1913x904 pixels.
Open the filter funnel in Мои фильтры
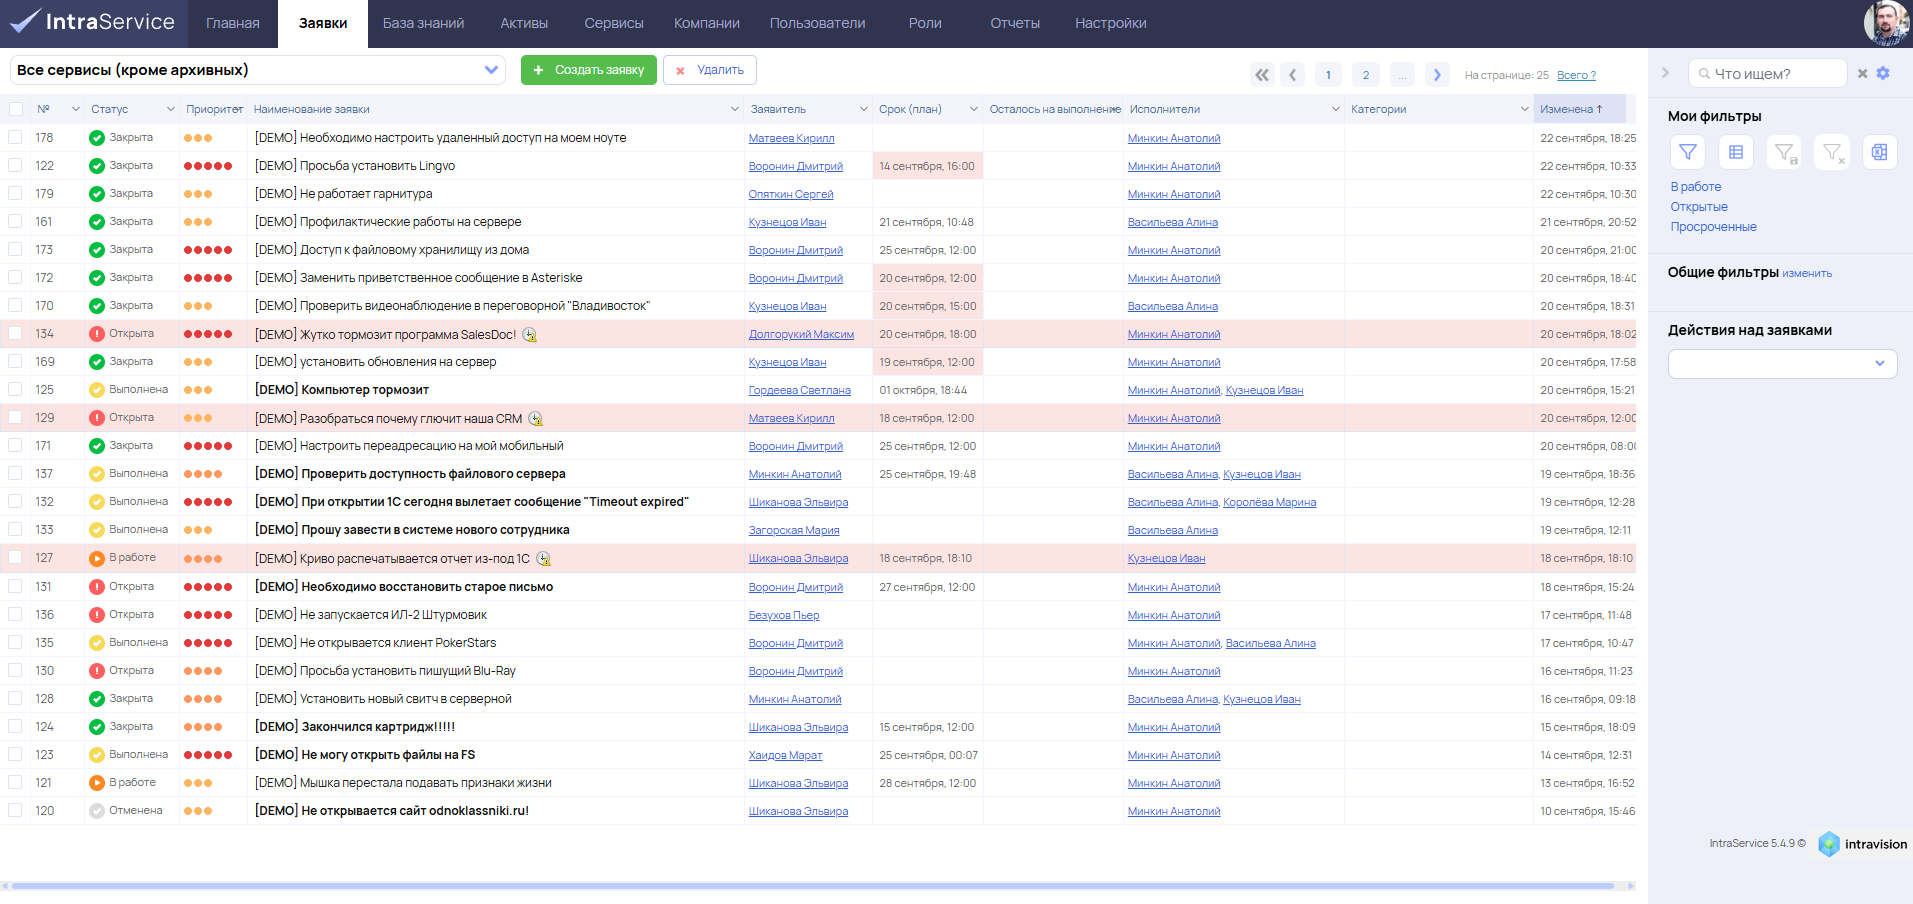tap(1688, 152)
